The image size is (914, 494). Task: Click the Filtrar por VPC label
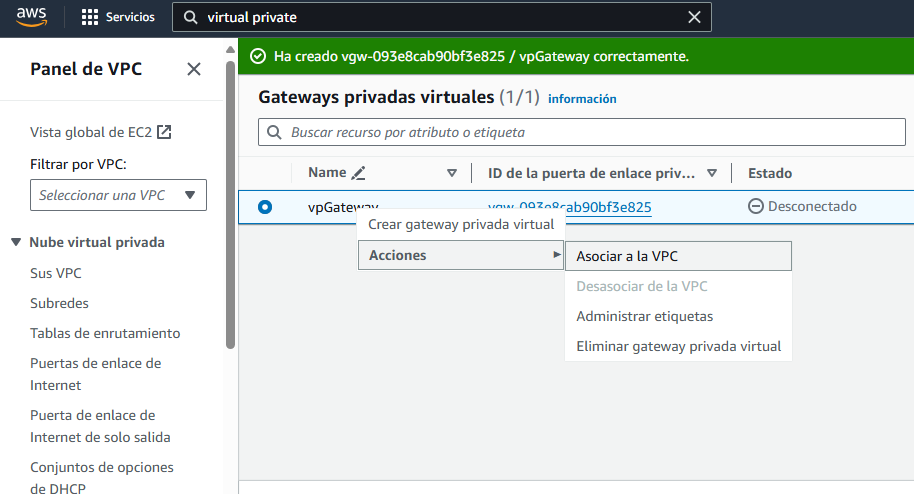[78, 164]
